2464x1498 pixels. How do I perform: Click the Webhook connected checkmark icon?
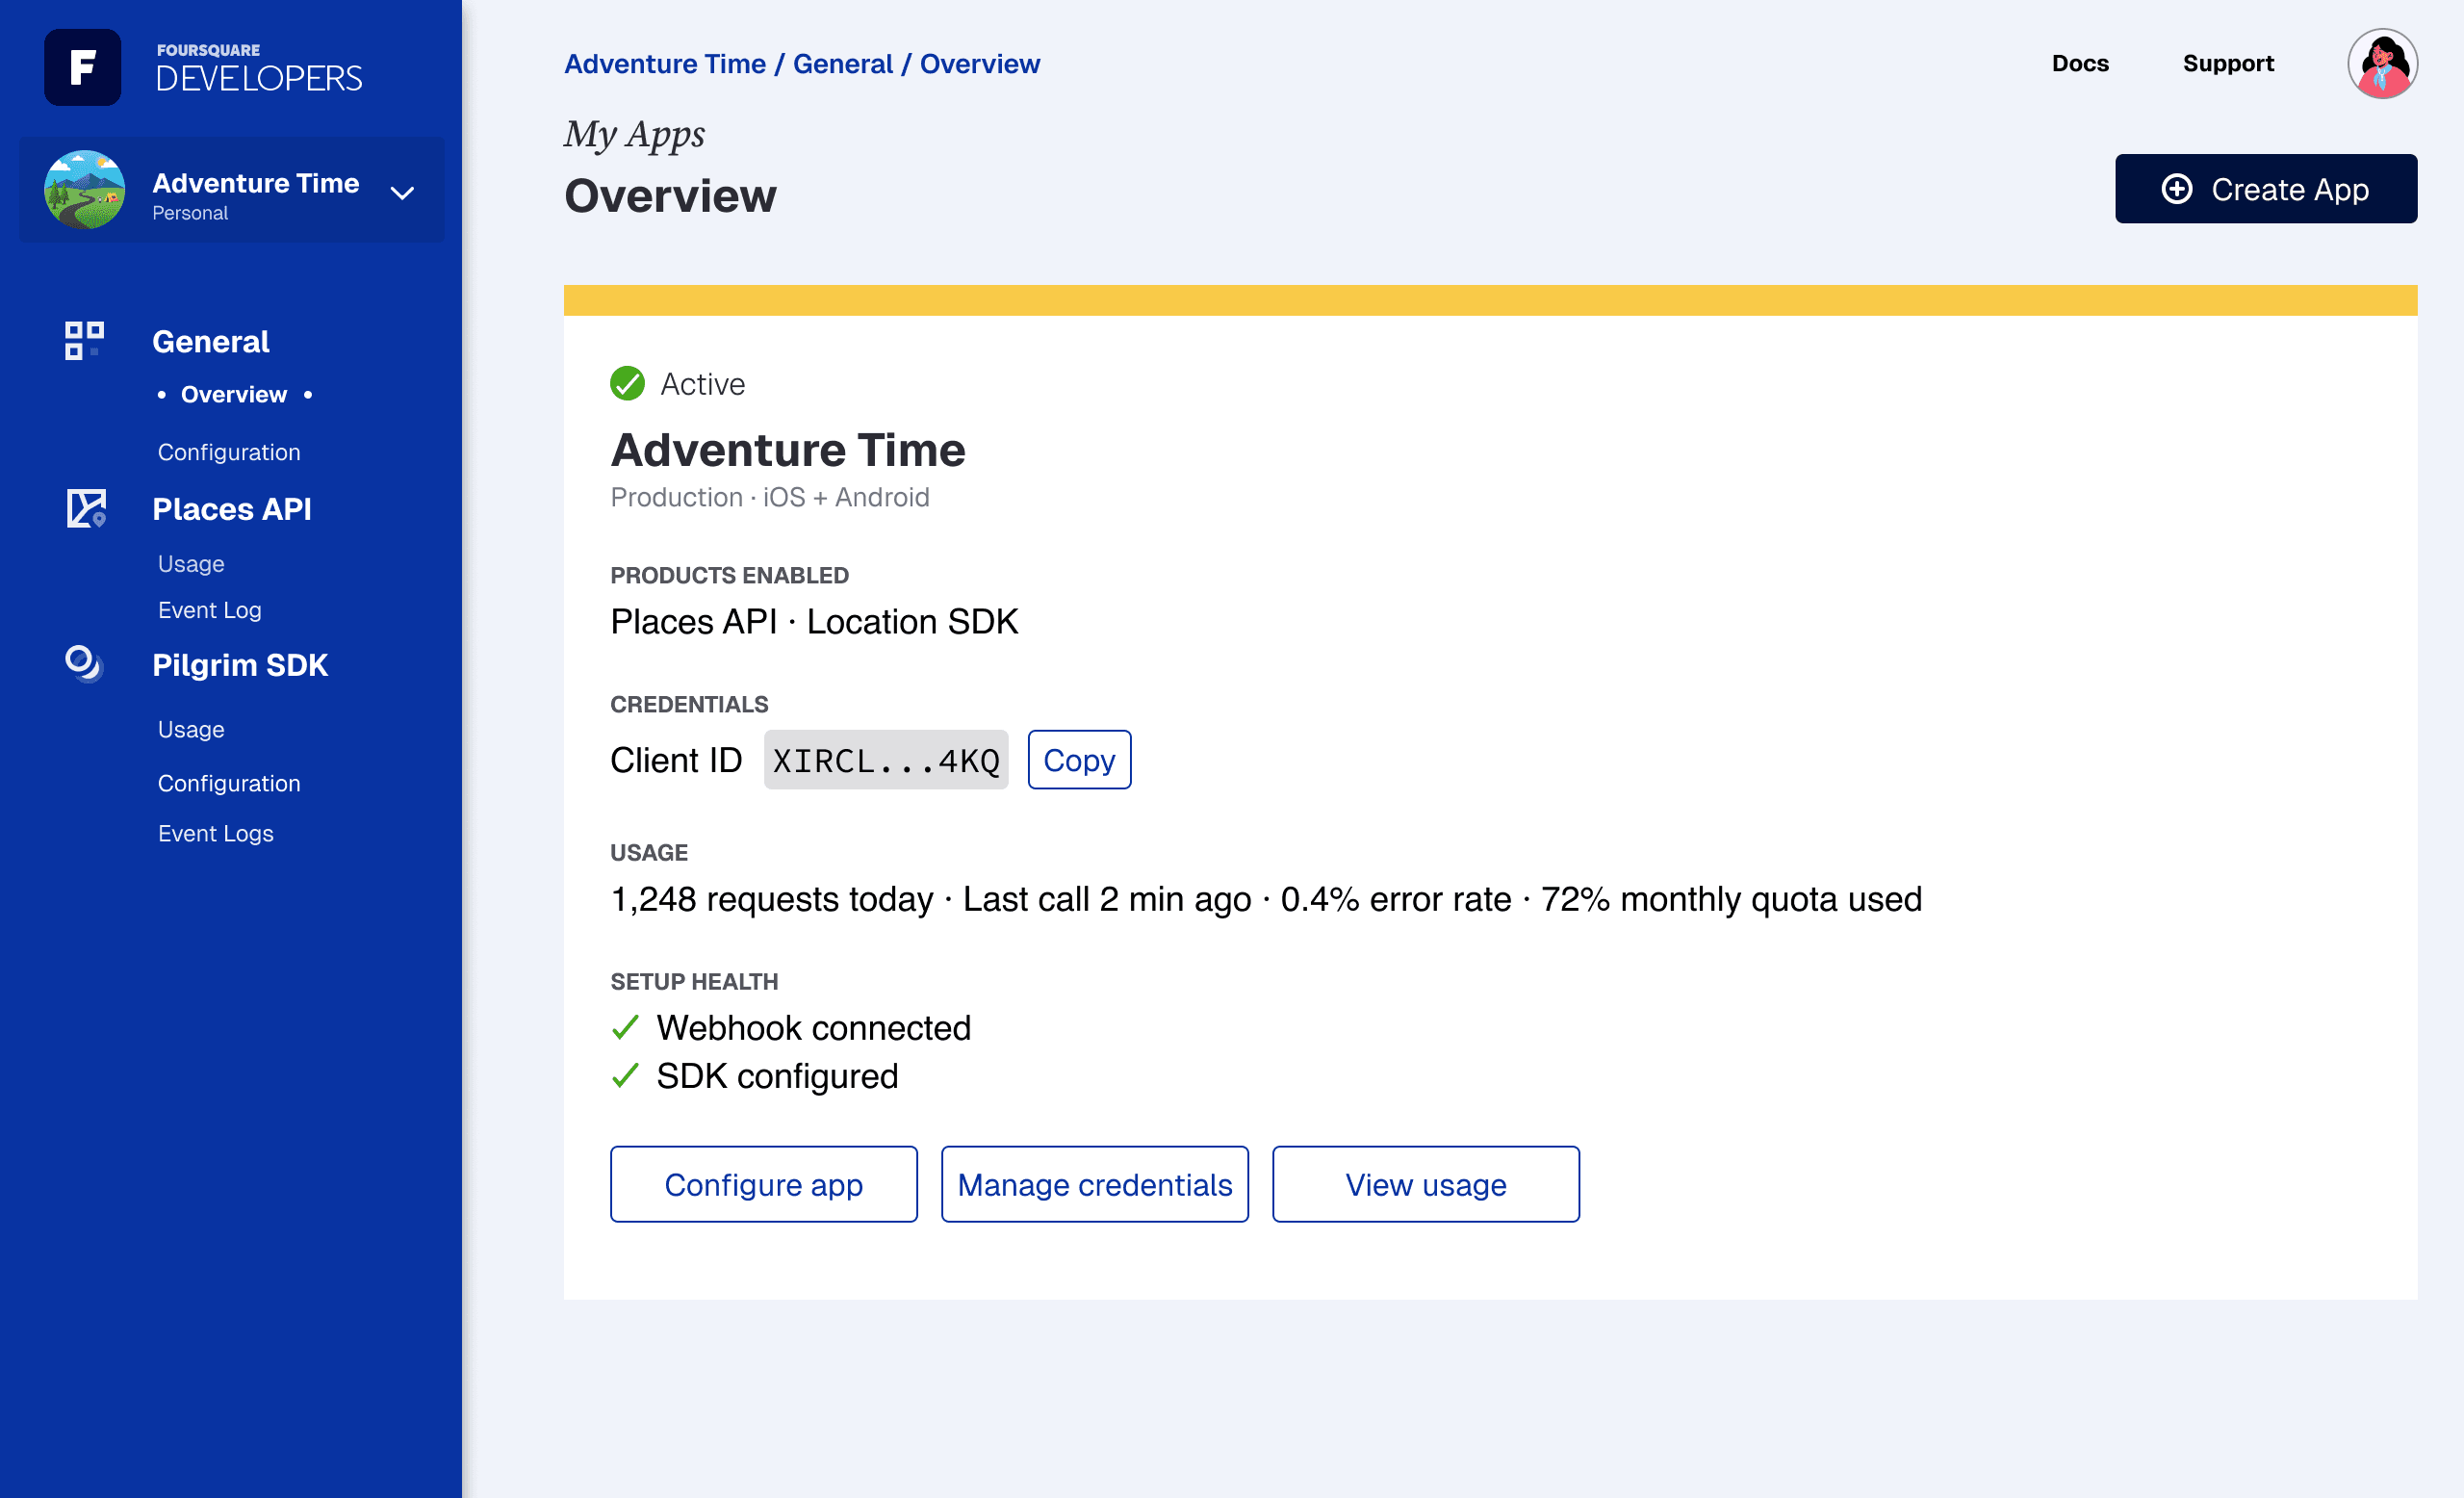(625, 1027)
